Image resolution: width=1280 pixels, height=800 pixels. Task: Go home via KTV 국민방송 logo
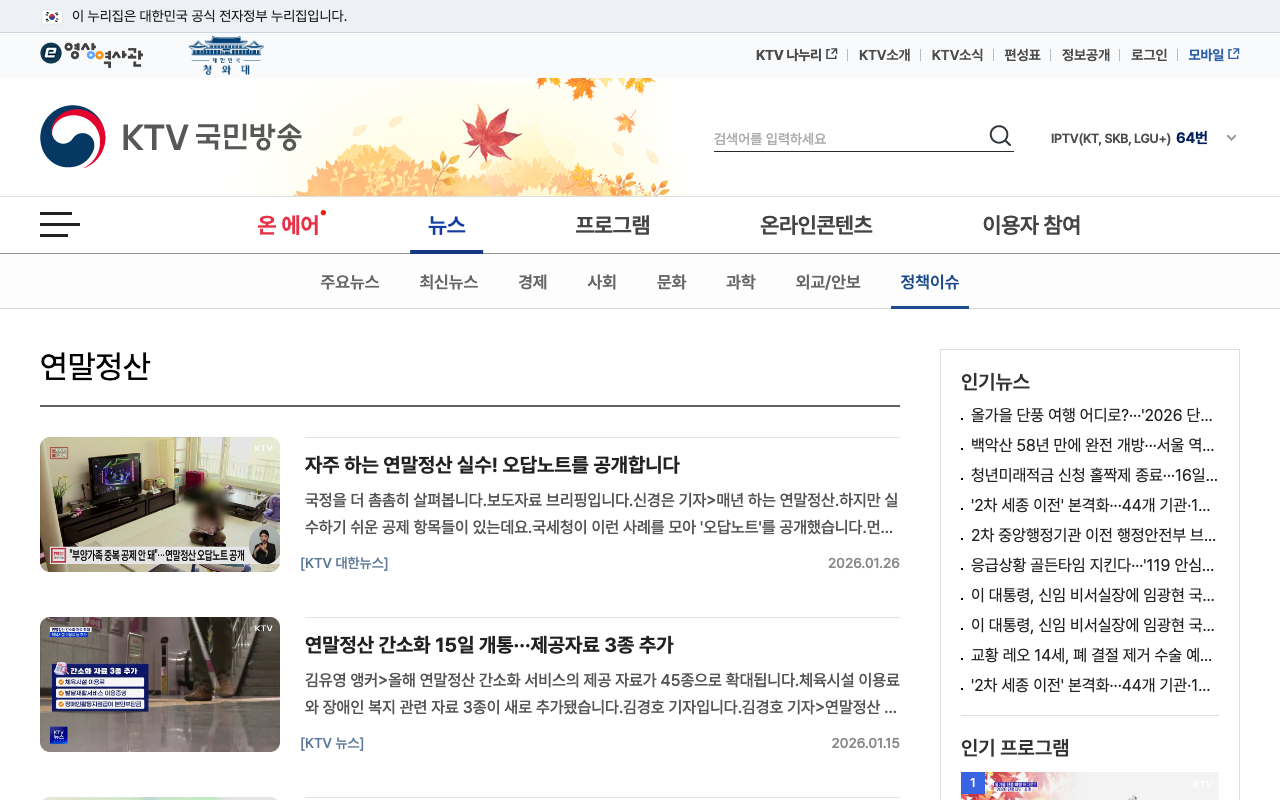[x=171, y=137]
